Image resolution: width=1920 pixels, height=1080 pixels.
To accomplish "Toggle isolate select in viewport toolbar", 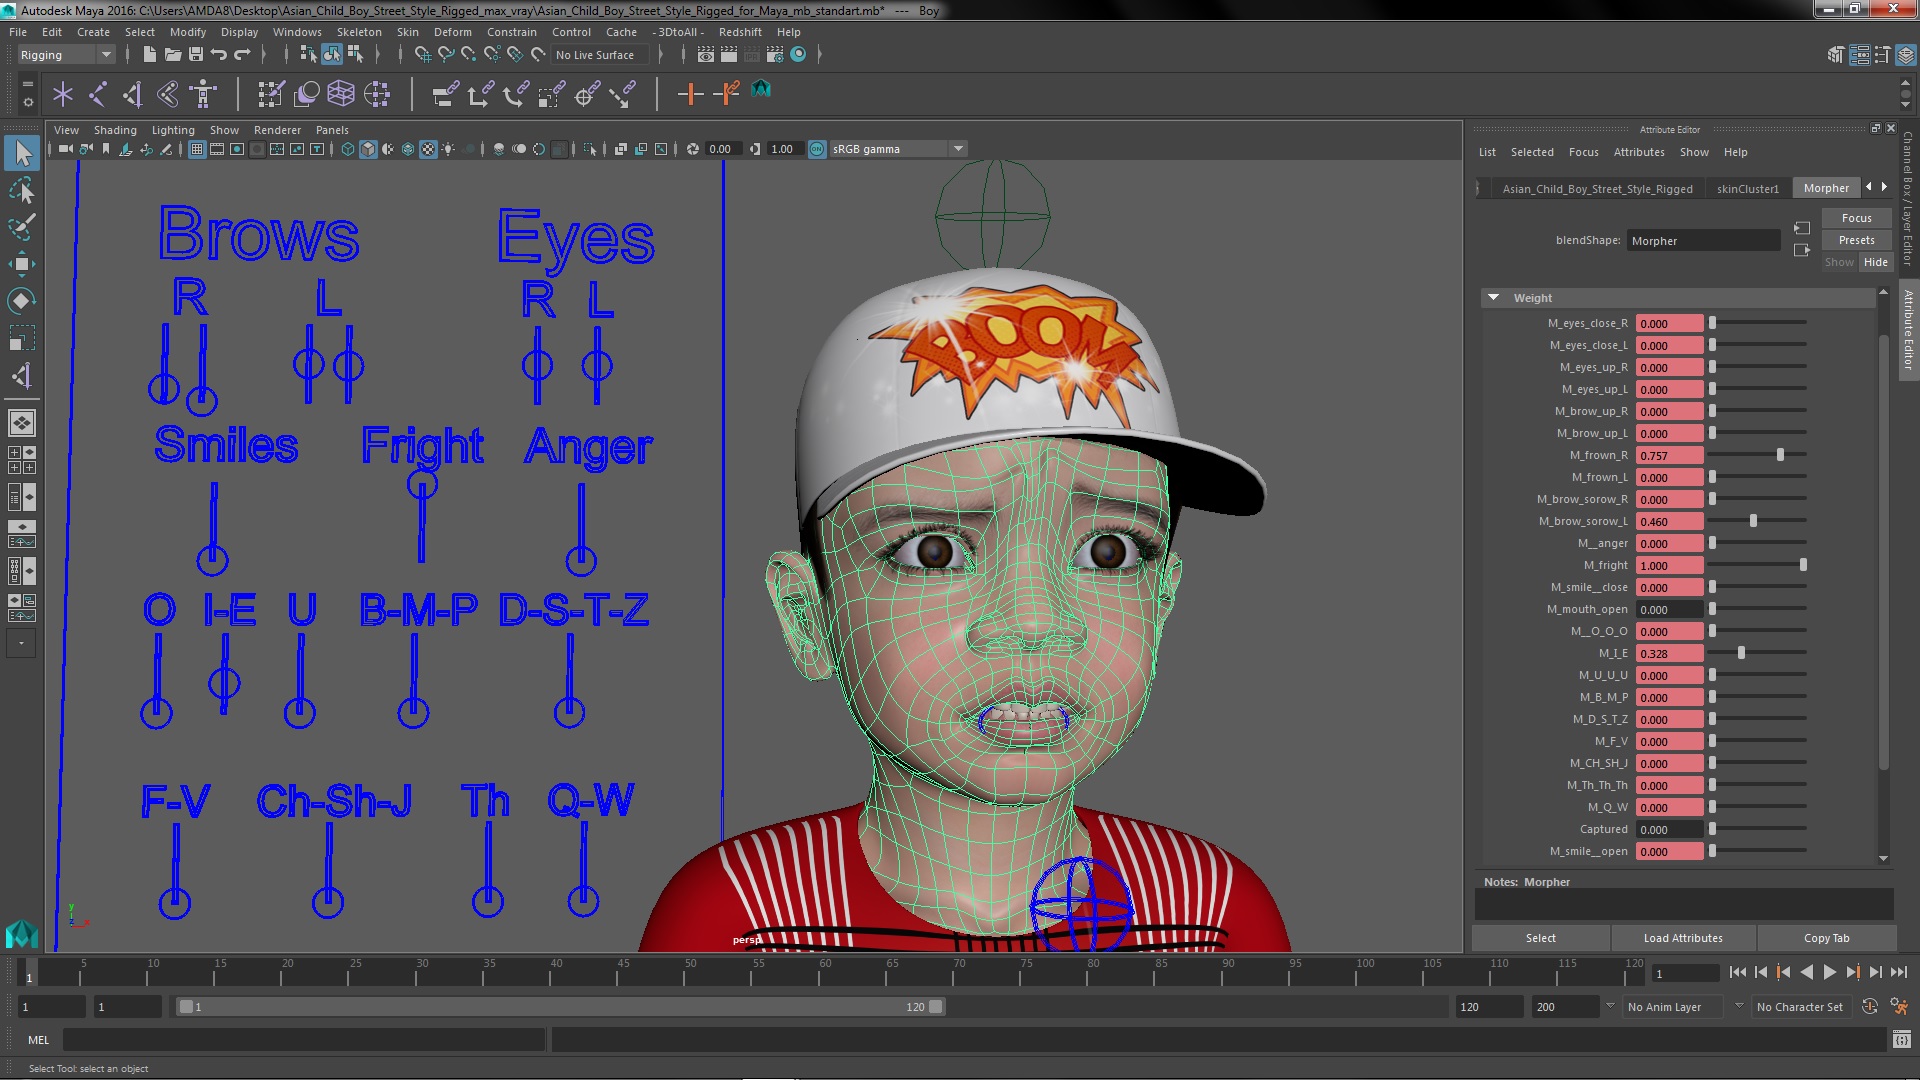I will click(x=590, y=149).
